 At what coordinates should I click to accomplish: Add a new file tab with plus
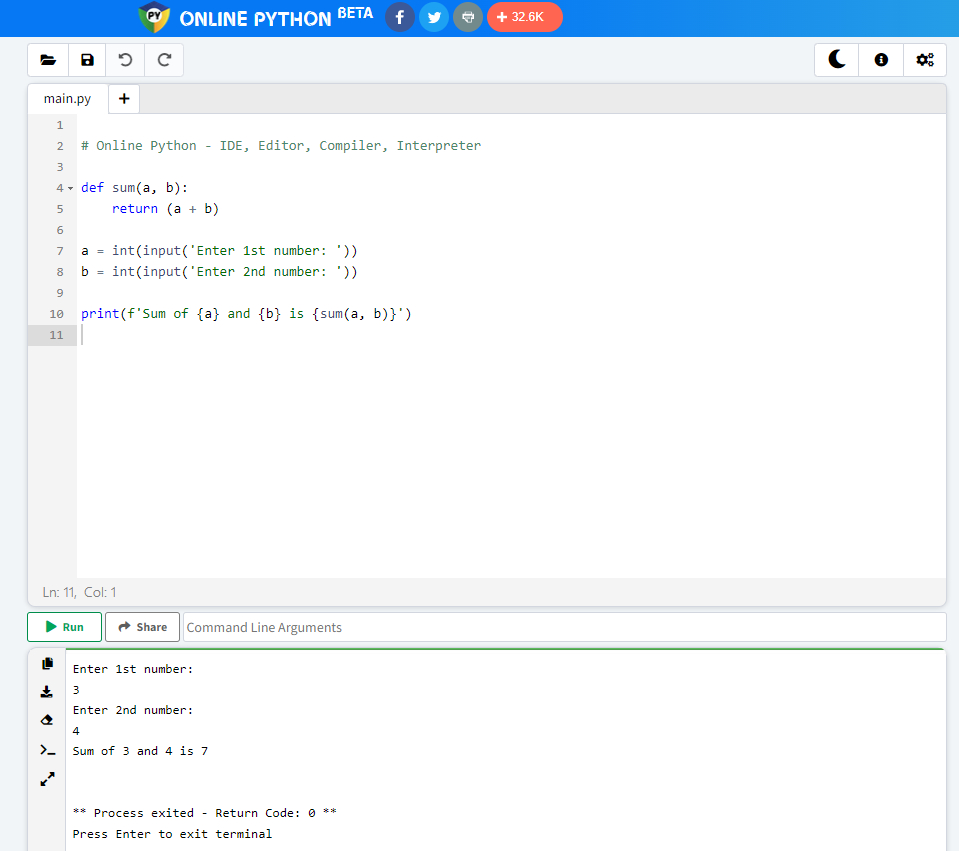click(124, 98)
